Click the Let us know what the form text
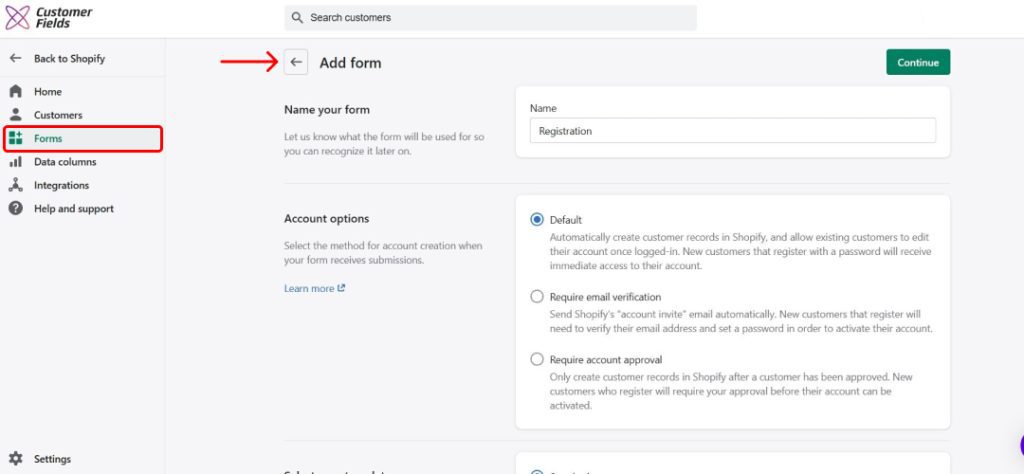 click(384, 144)
